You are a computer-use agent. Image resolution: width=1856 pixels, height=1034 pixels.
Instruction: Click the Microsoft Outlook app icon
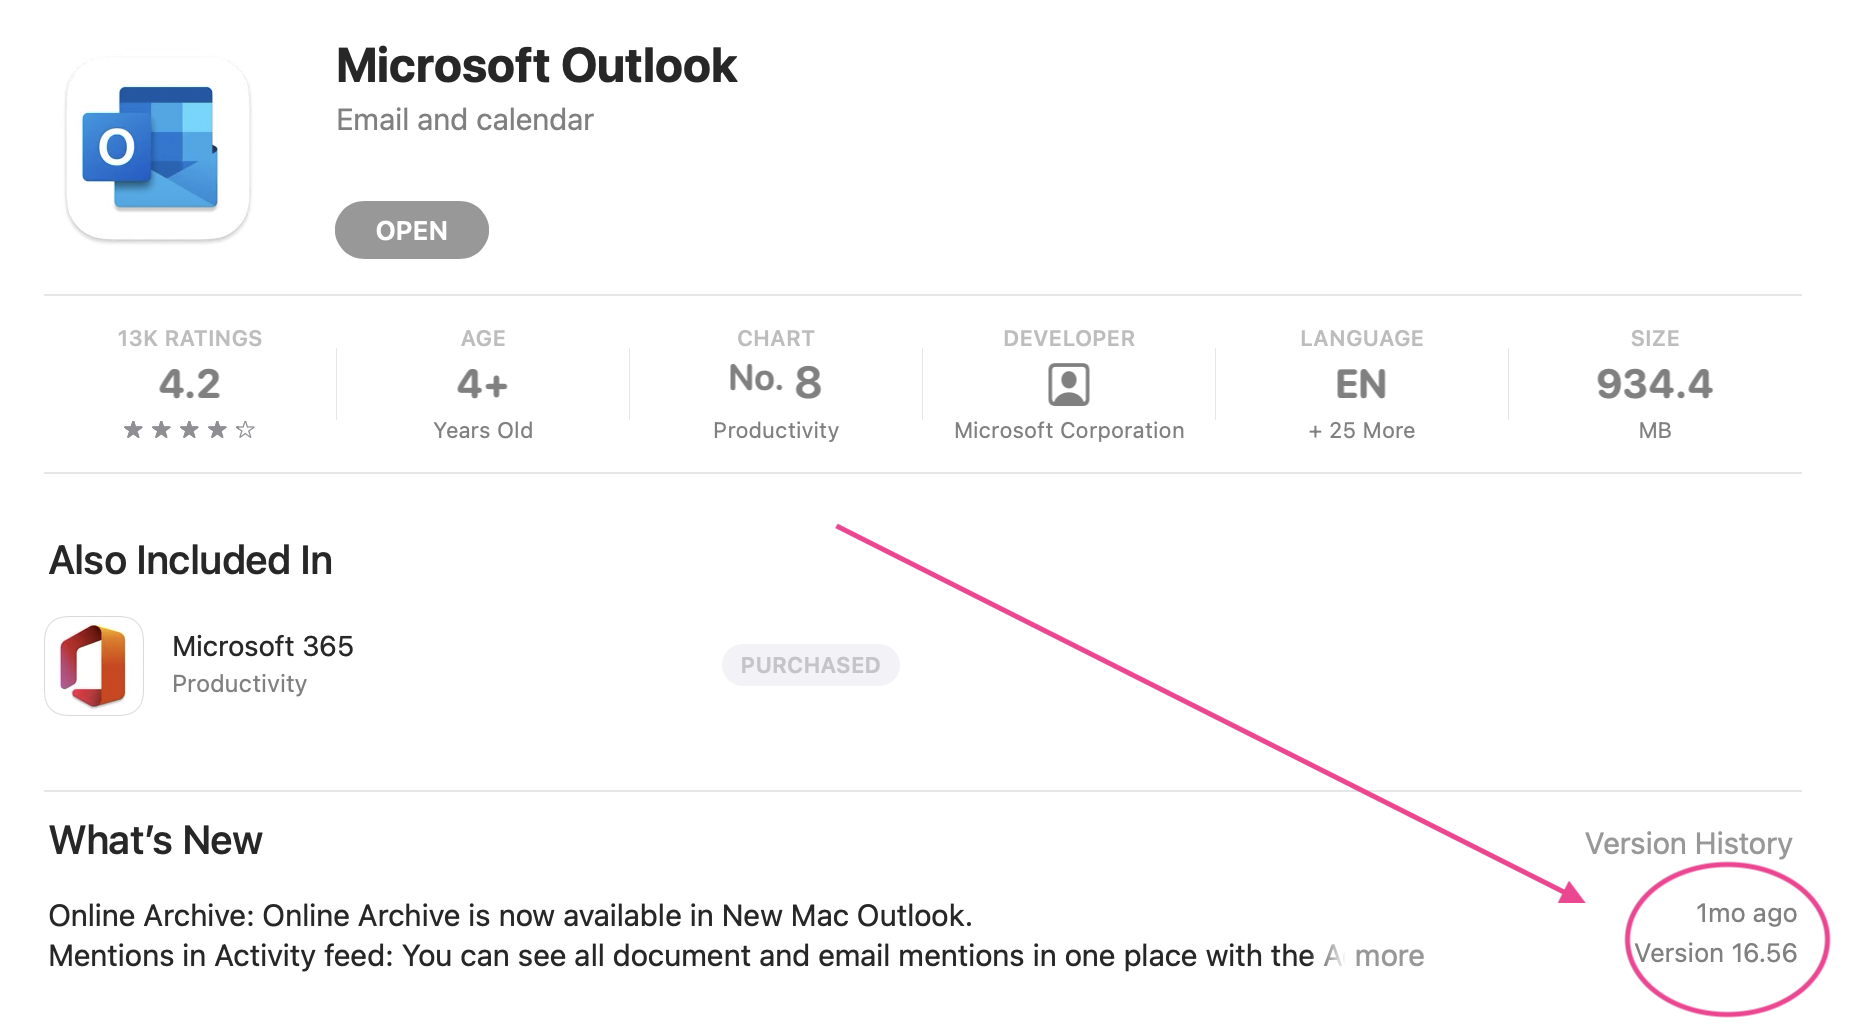tap(158, 148)
